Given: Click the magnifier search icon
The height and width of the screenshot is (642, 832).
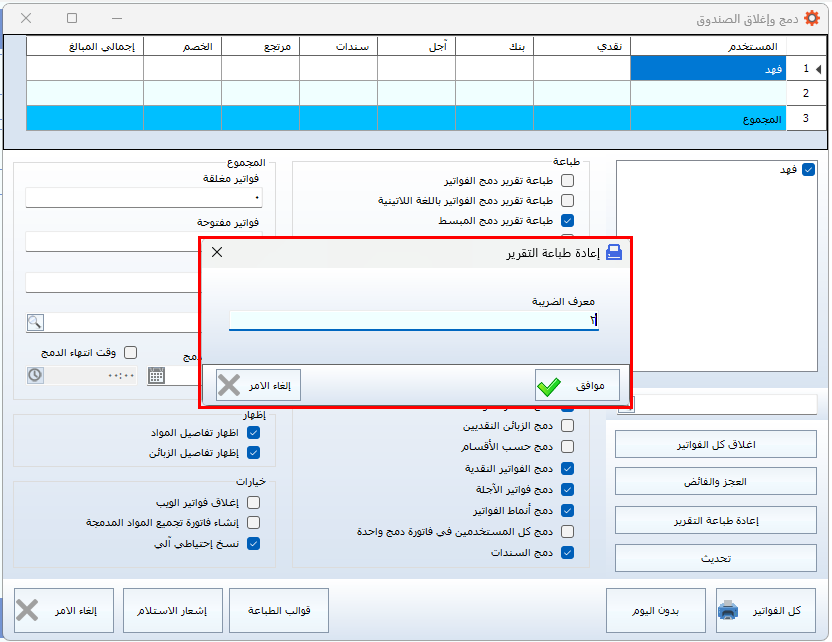Looking at the screenshot, I should click(35, 322).
